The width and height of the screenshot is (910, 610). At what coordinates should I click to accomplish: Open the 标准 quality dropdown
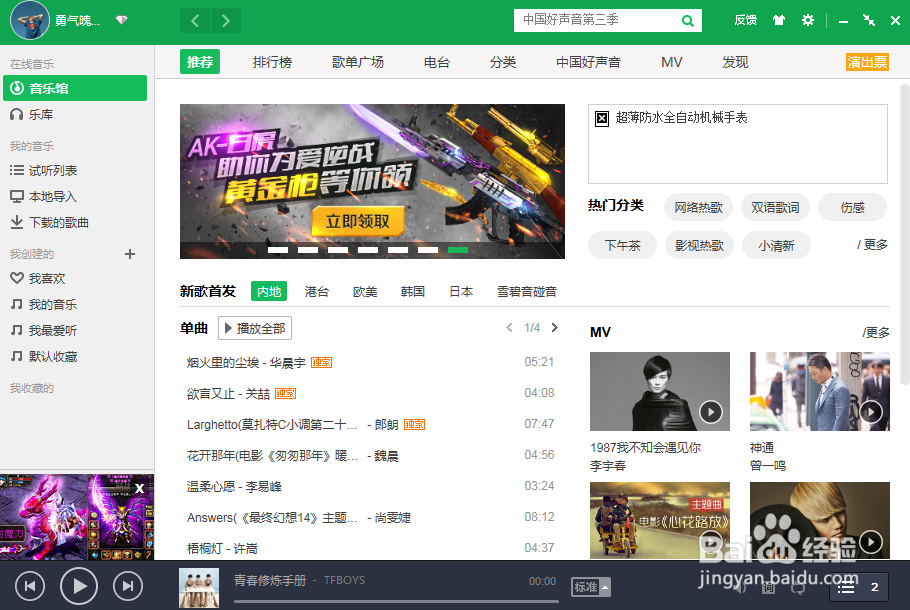591,587
